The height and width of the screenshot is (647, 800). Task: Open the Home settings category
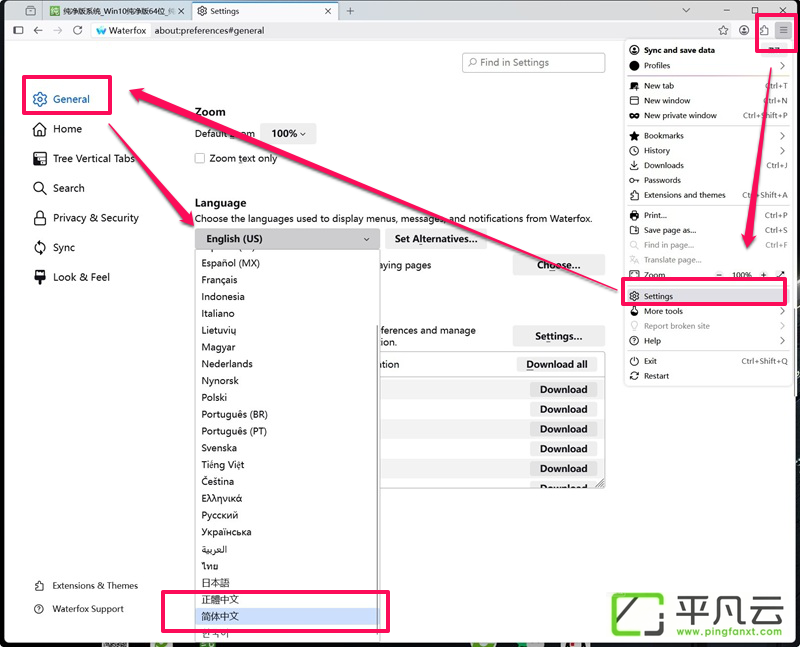57,129
